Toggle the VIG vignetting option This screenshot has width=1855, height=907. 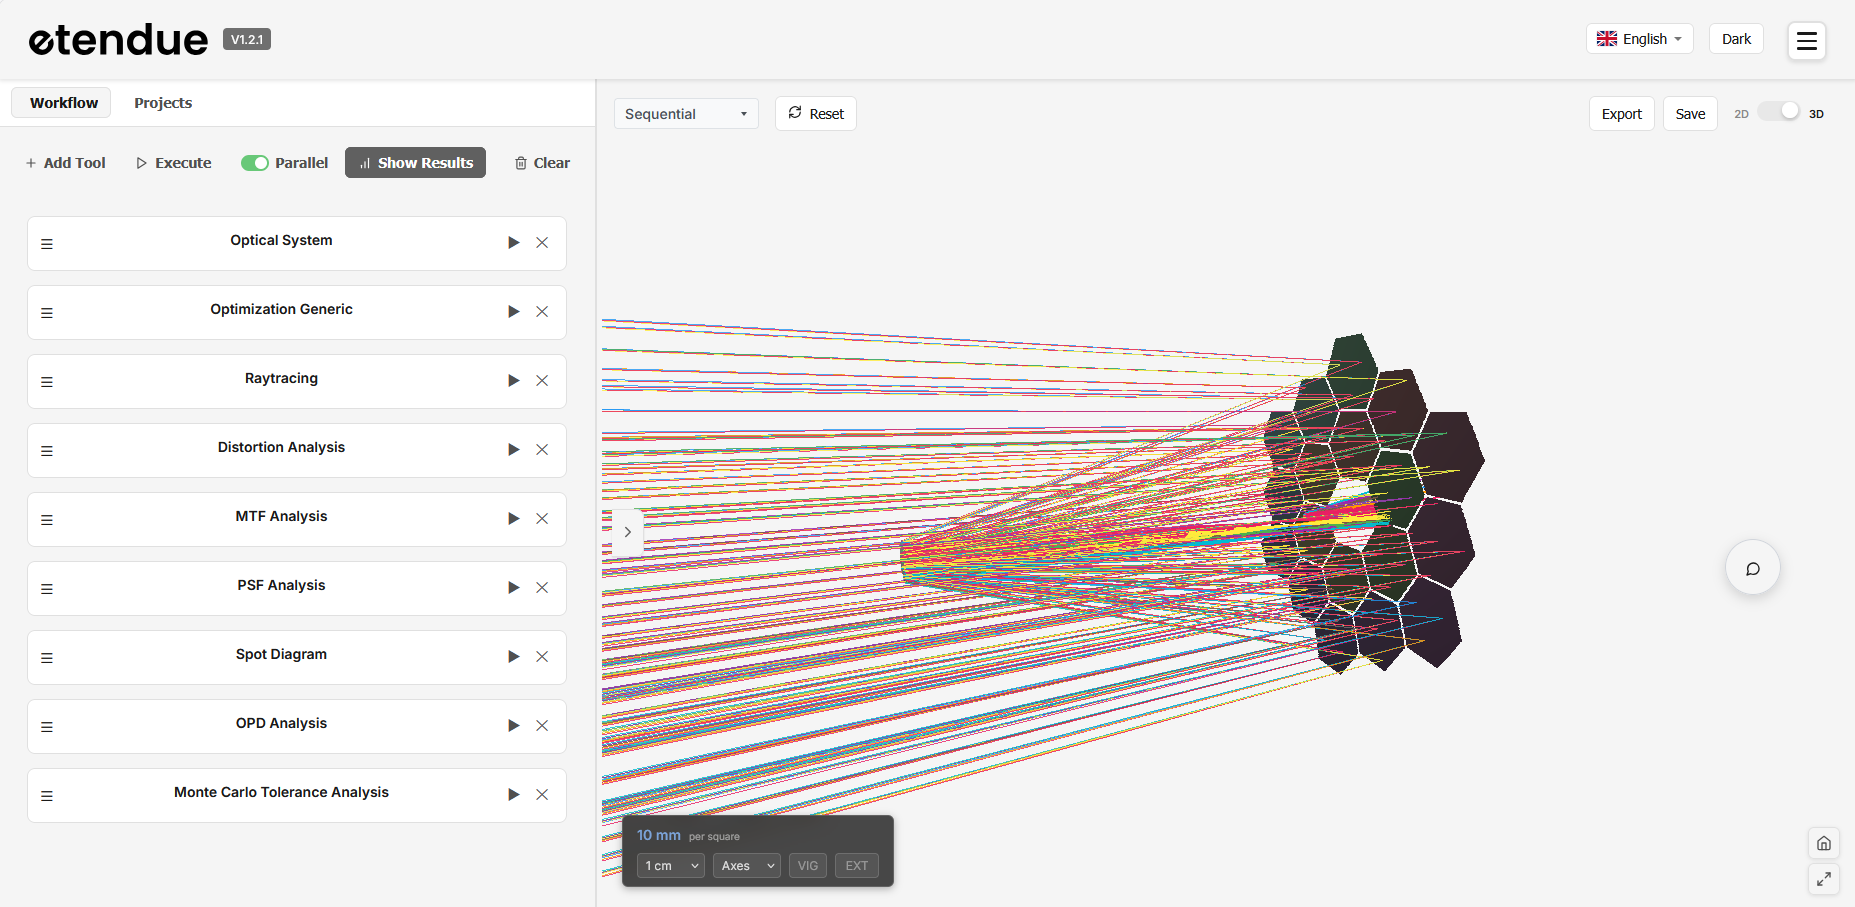pyautogui.click(x=808, y=866)
